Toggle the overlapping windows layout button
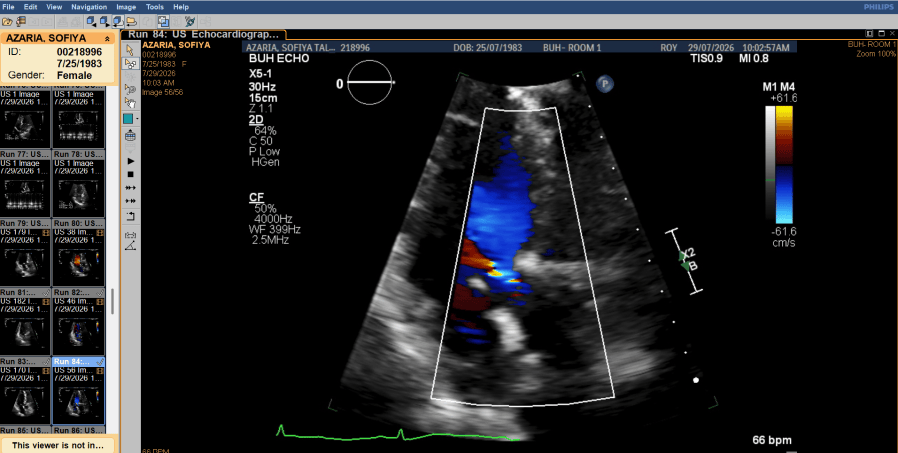The width and height of the screenshot is (898, 453). click(163, 22)
